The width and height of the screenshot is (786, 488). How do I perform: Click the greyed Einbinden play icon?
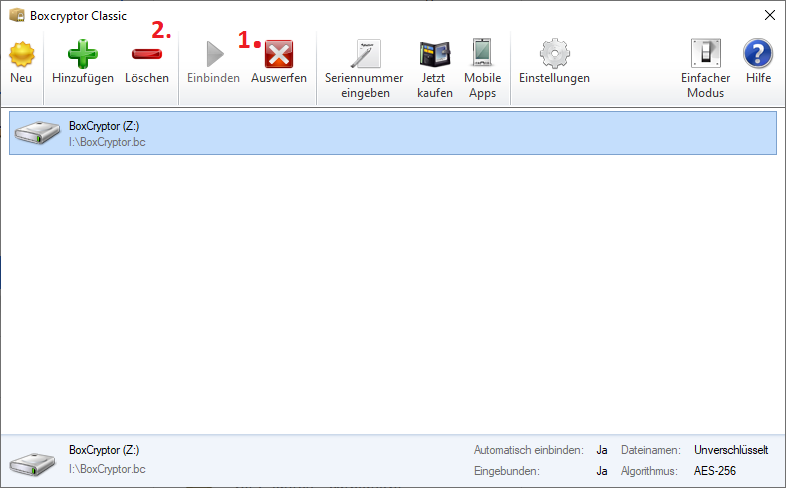tap(215, 54)
